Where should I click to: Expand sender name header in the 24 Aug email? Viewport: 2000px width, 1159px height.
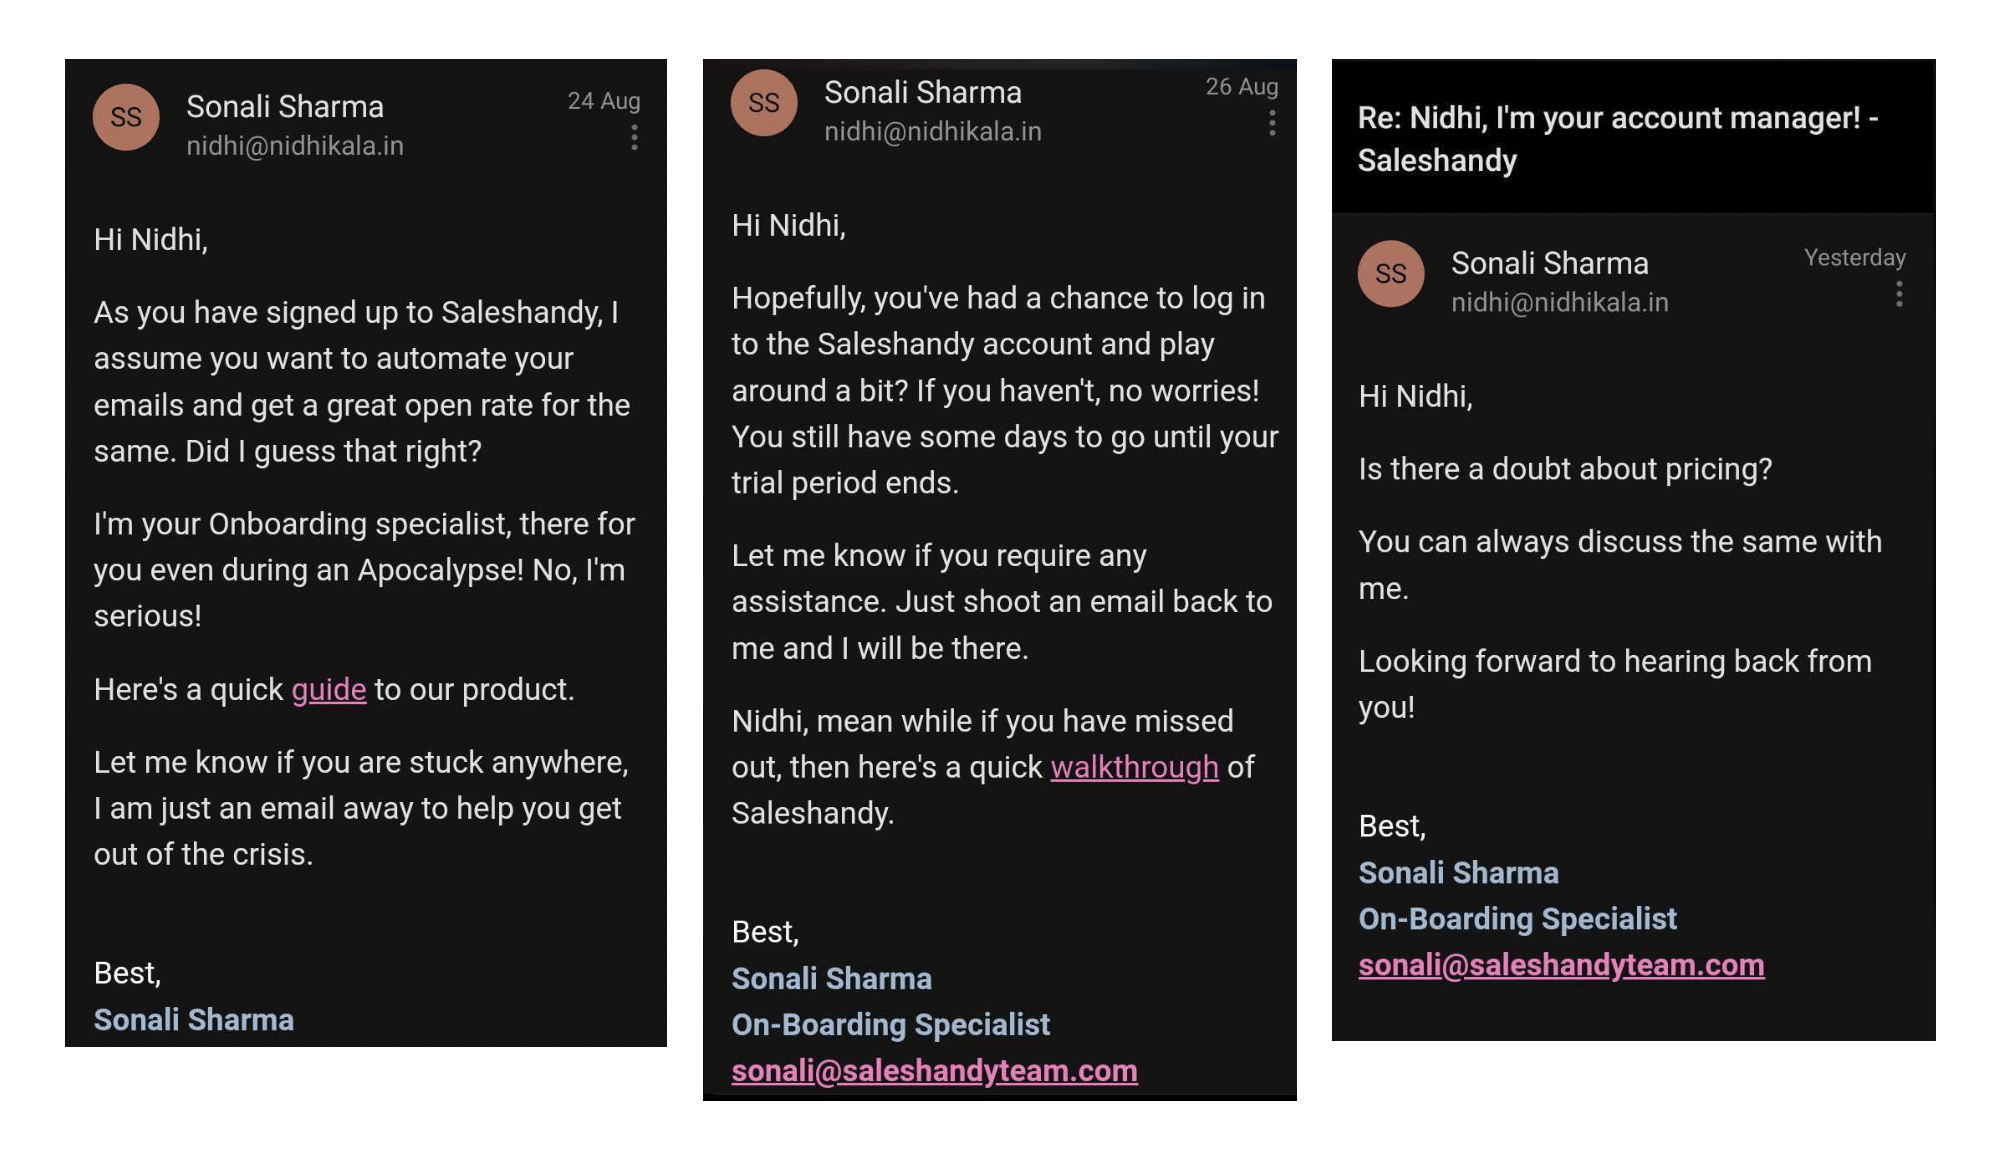285,106
